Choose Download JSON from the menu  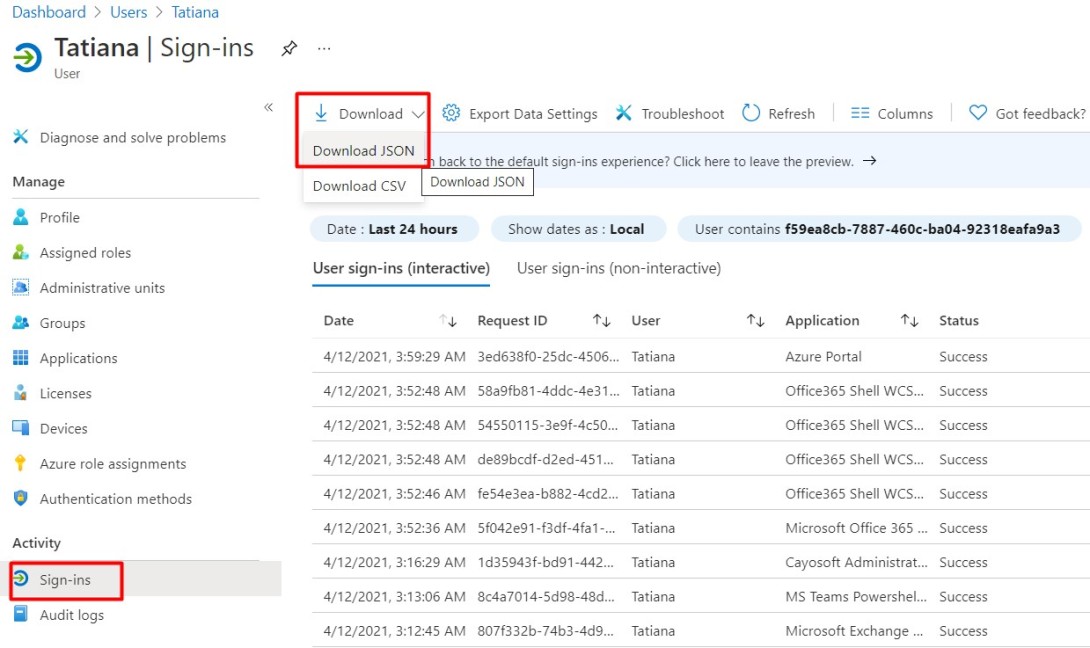(364, 150)
